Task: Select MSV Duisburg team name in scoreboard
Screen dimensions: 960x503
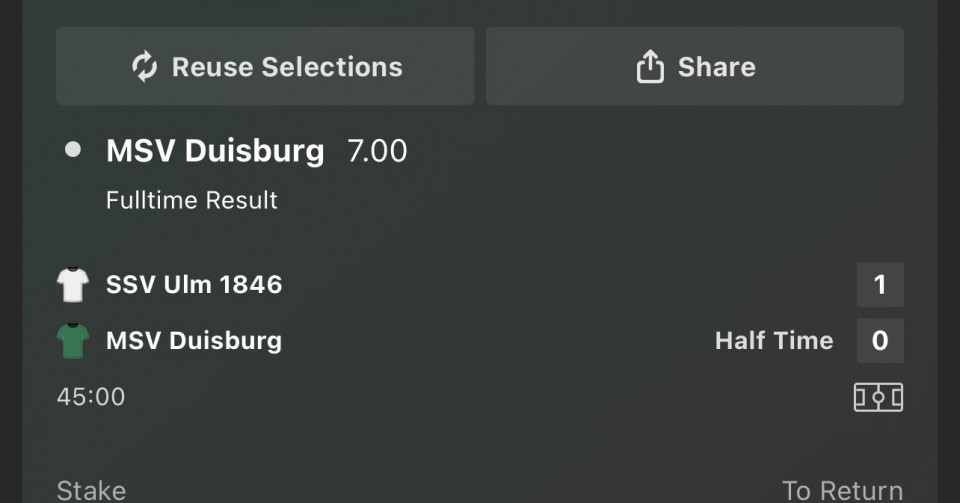Action: click(194, 341)
